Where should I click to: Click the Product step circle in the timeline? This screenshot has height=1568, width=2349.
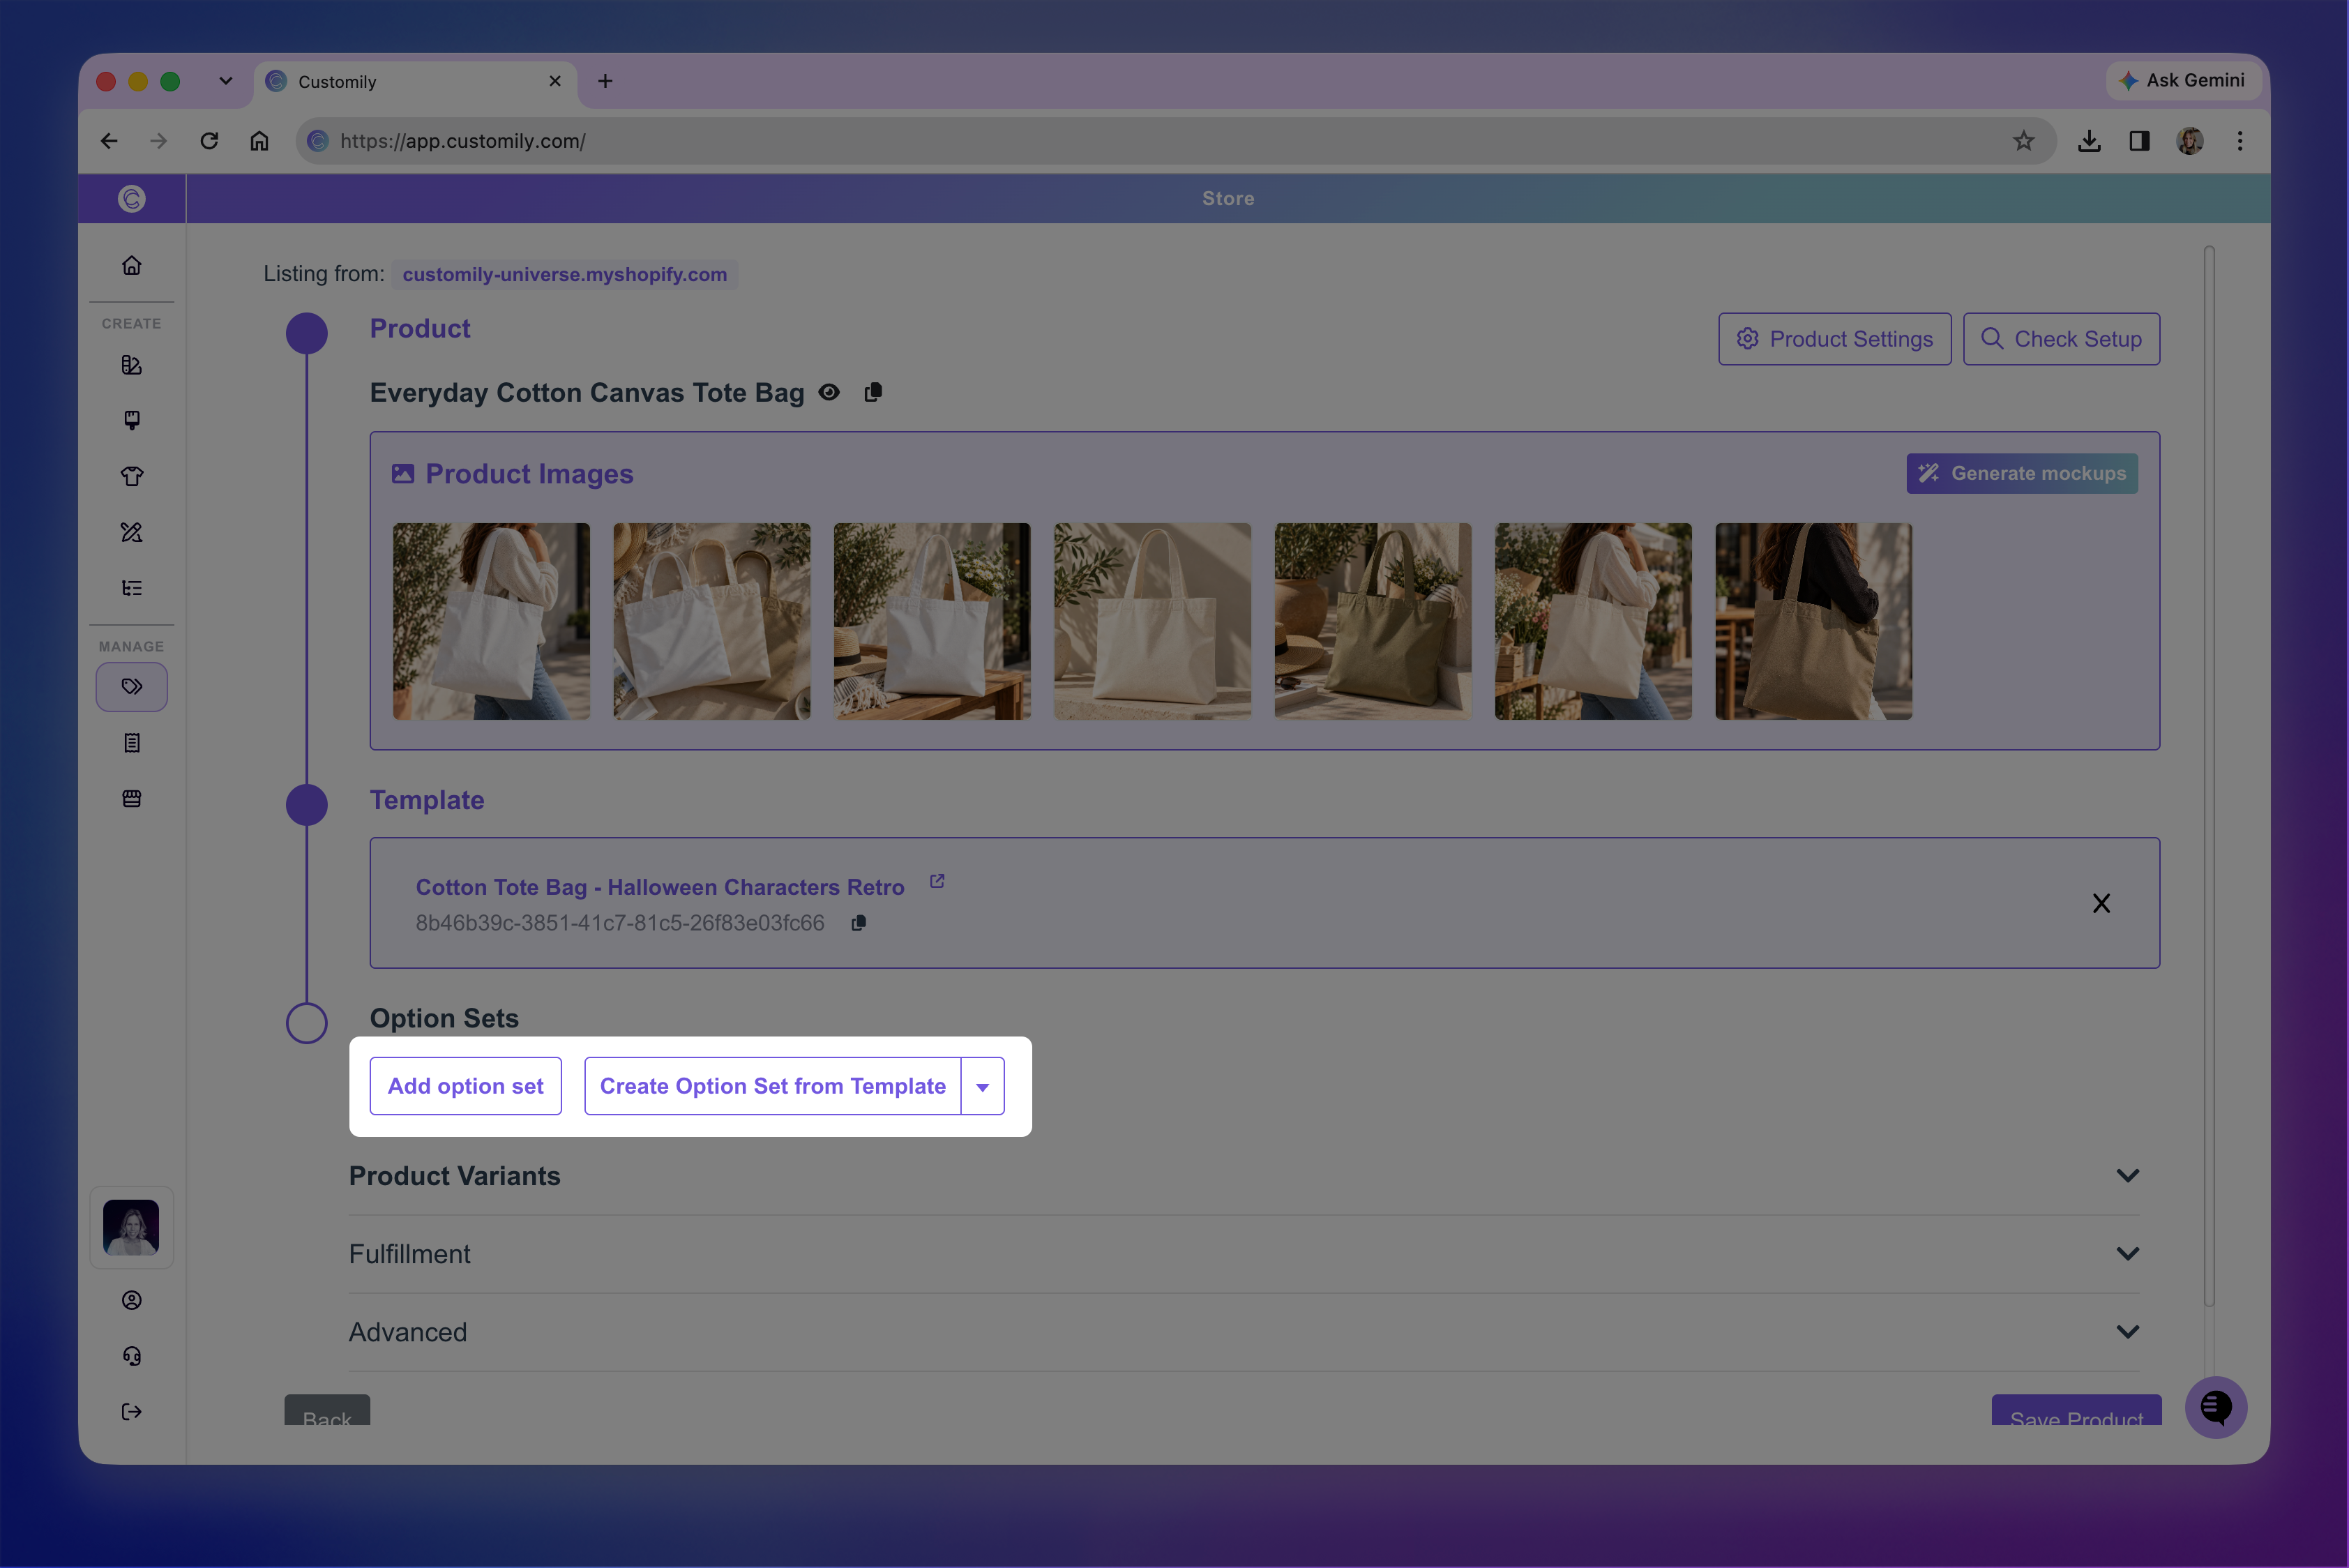coord(307,333)
